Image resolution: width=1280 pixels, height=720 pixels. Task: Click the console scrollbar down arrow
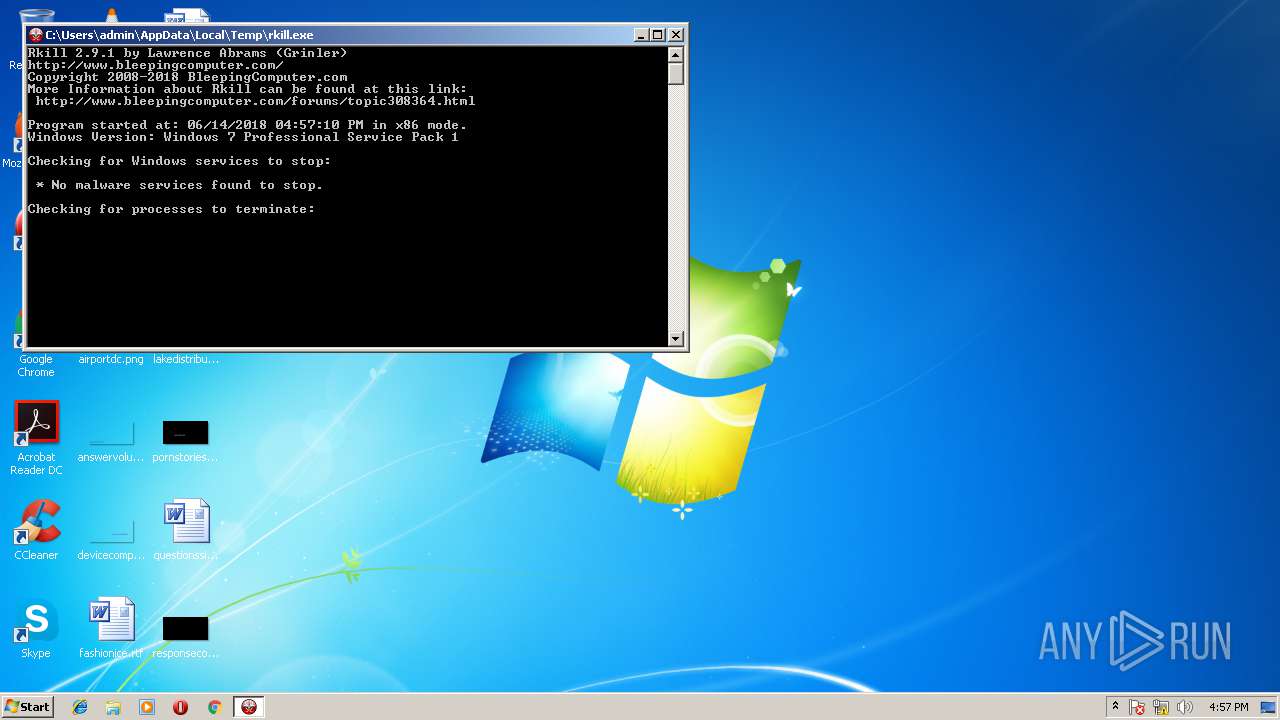(x=676, y=338)
